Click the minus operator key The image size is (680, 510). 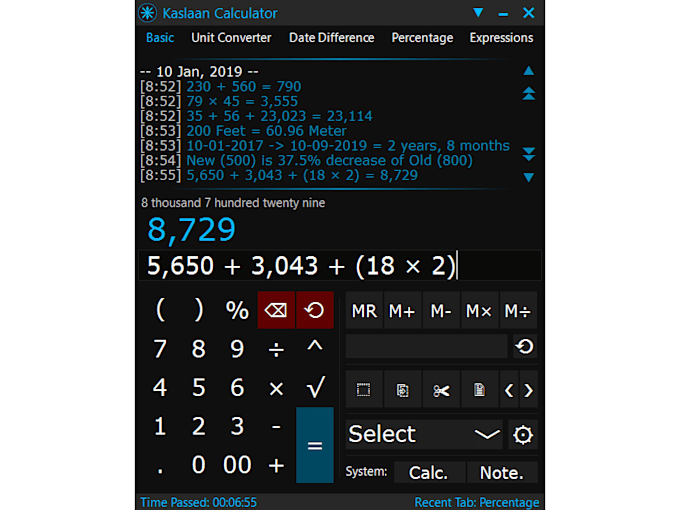tap(276, 426)
